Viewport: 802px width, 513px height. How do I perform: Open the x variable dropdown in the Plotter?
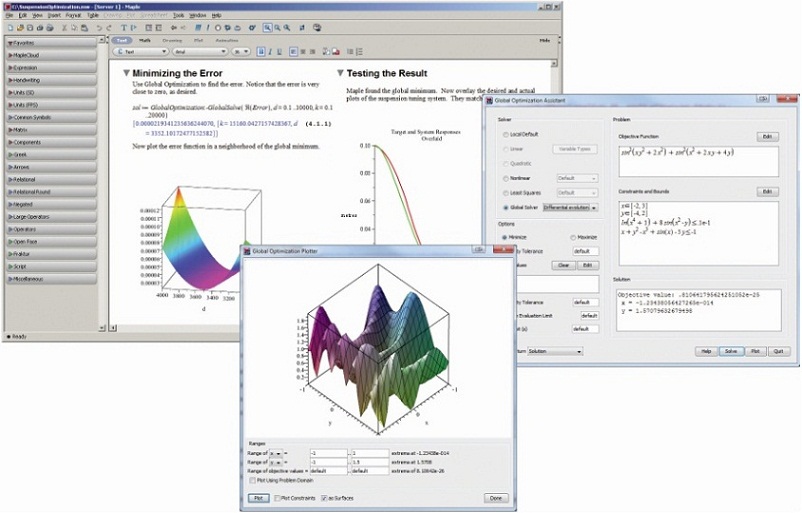click(276, 454)
